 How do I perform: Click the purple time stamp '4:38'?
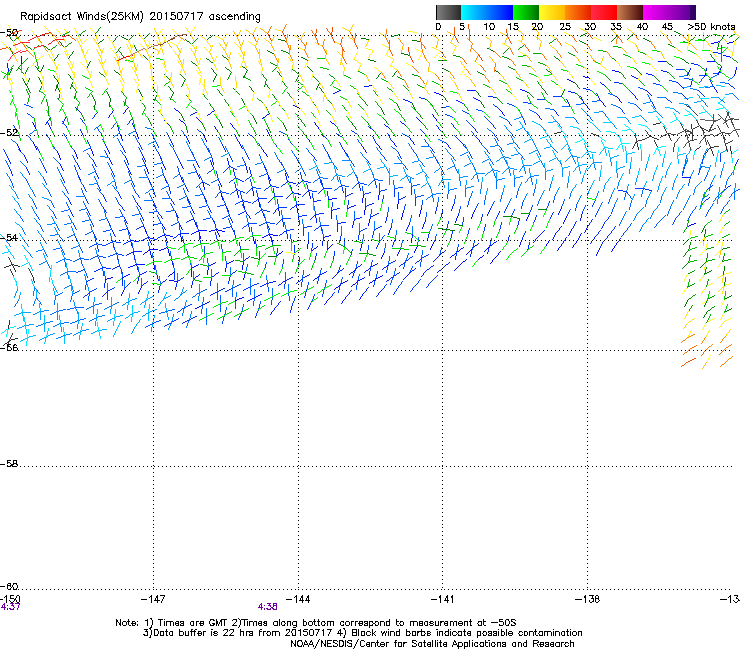267,607
